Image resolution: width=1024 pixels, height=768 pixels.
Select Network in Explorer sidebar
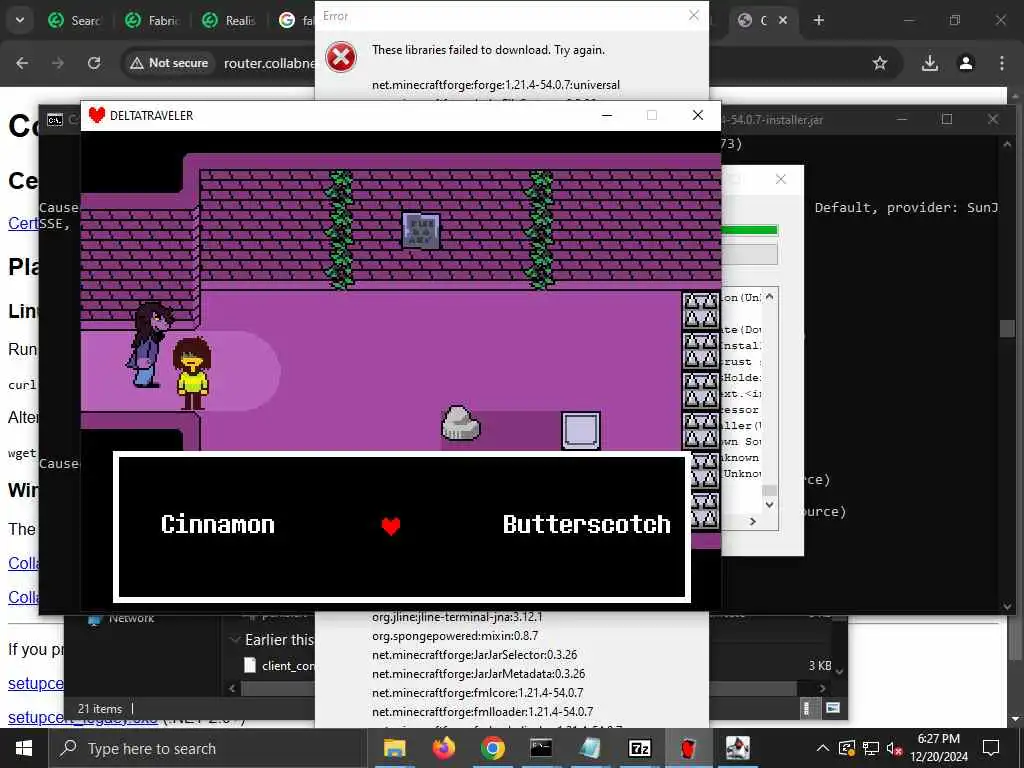121,618
